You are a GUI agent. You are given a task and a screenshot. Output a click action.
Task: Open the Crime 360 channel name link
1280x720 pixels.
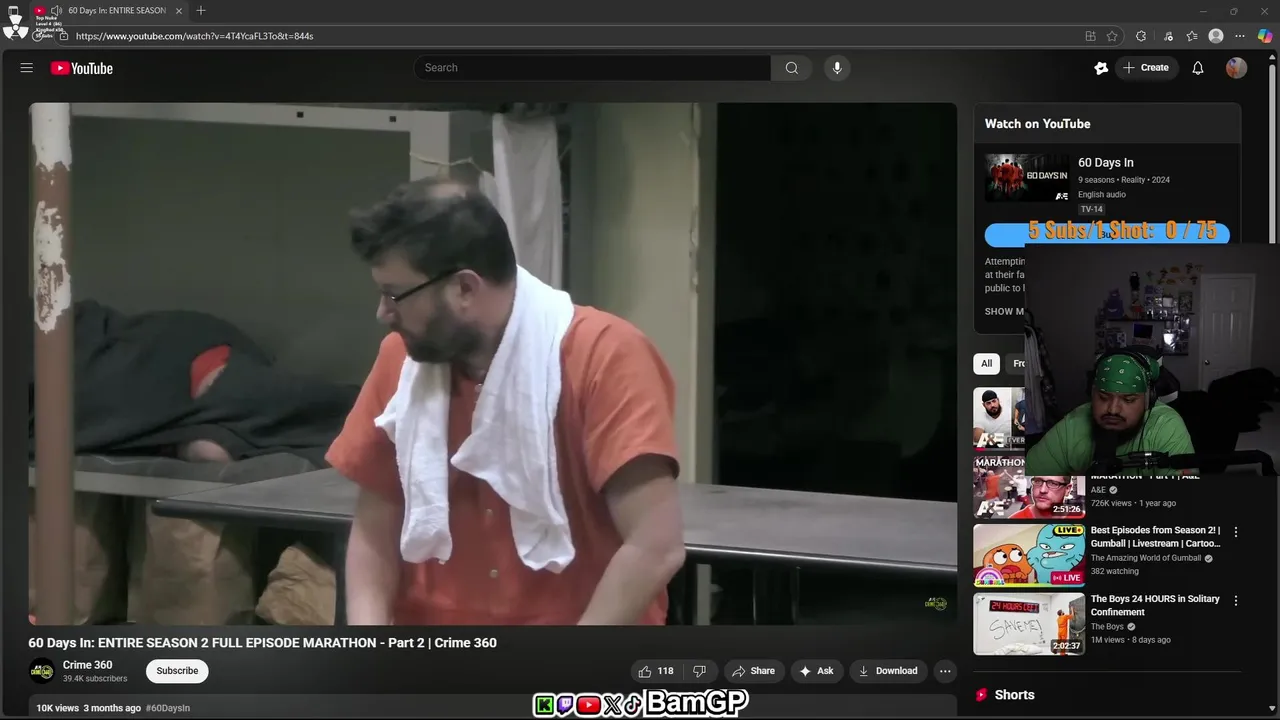coord(88,665)
